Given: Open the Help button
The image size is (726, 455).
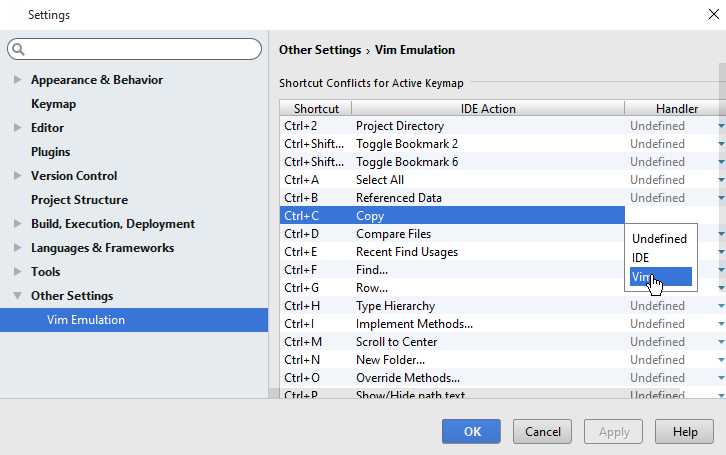Looking at the screenshot, I should click(x=685, y=431).
